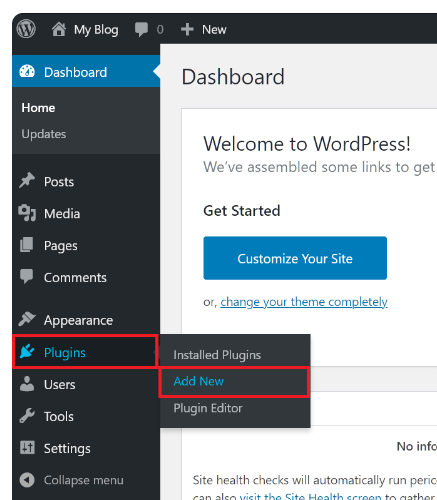Click the Pages icon in sidebar
The width and height of the screenshot is (437, 500).
coord(27,245)
